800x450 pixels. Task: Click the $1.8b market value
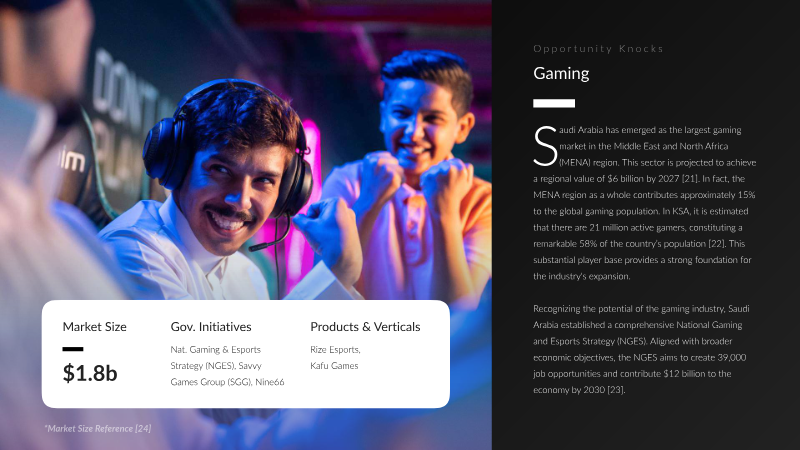tap(90, 373)
